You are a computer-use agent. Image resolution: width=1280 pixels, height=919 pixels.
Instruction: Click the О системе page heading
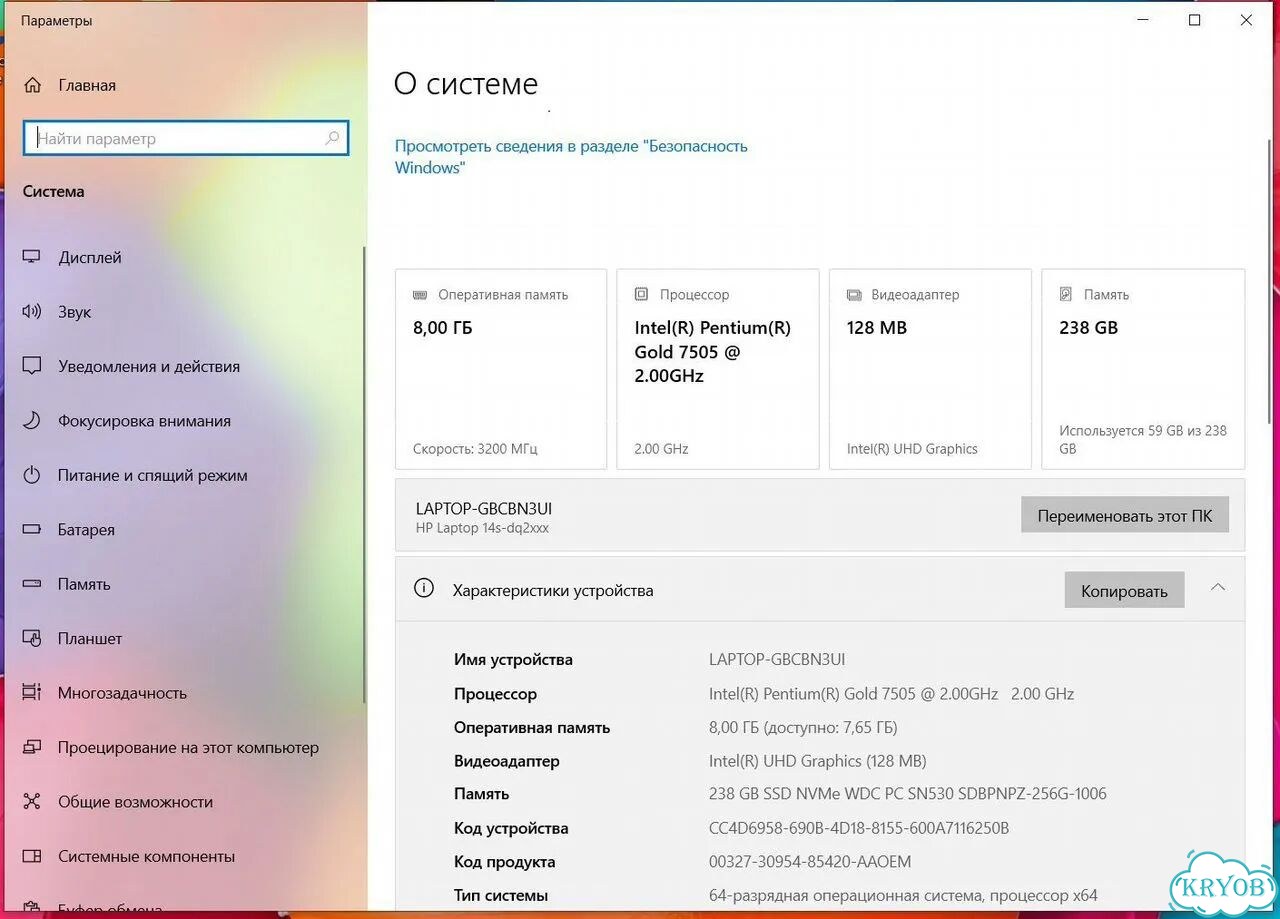pyautogui.click(x=466, y=84)
